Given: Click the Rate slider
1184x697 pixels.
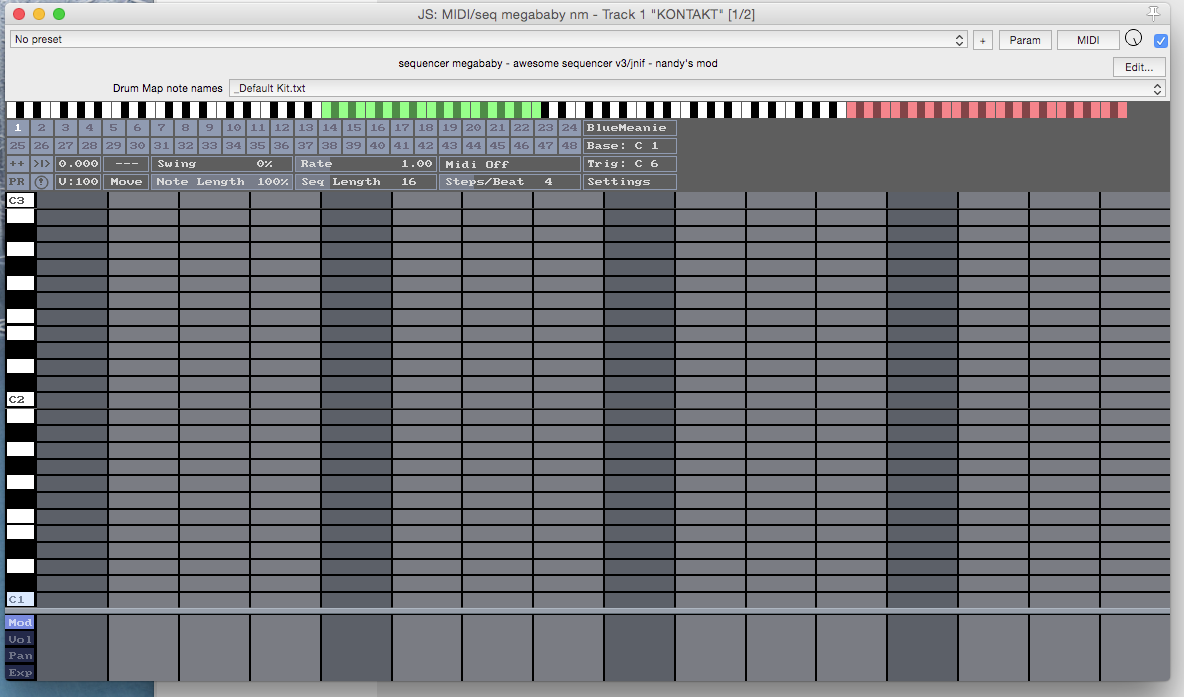Looking at the screenshot, I should (366, 164).
